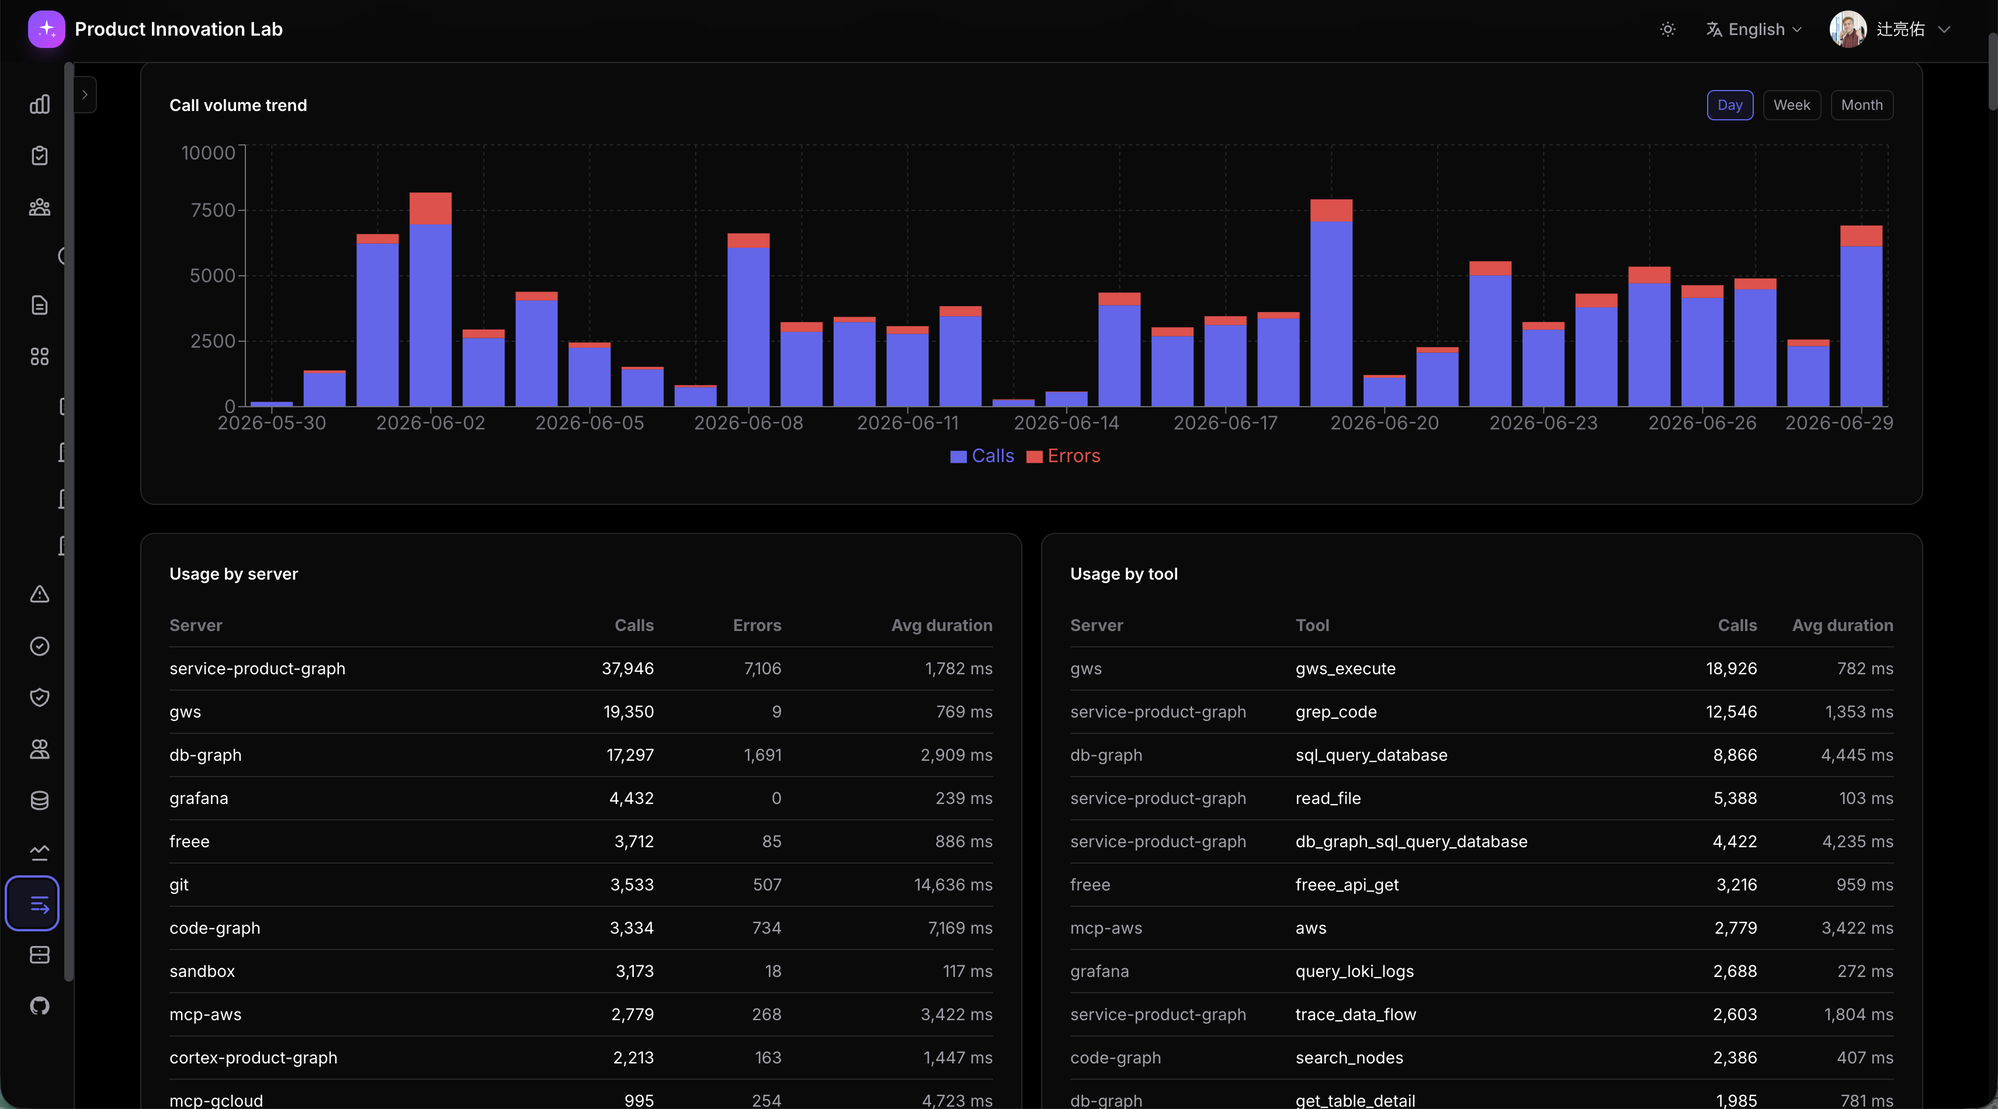The width and height of the screenshot is (1998, 1109).
Task: Click the sidebar vertical scrollbar
Action: 68,520
